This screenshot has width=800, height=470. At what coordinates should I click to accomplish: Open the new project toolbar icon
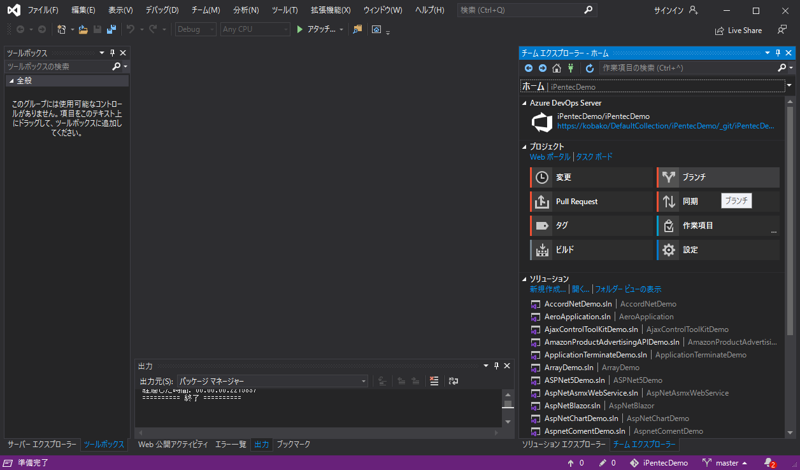point(62,30)
